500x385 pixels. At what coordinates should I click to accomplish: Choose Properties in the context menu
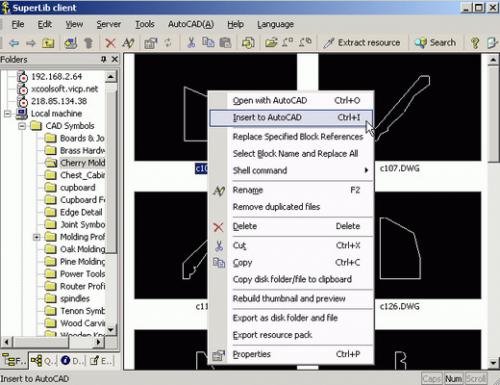point(291,354)
